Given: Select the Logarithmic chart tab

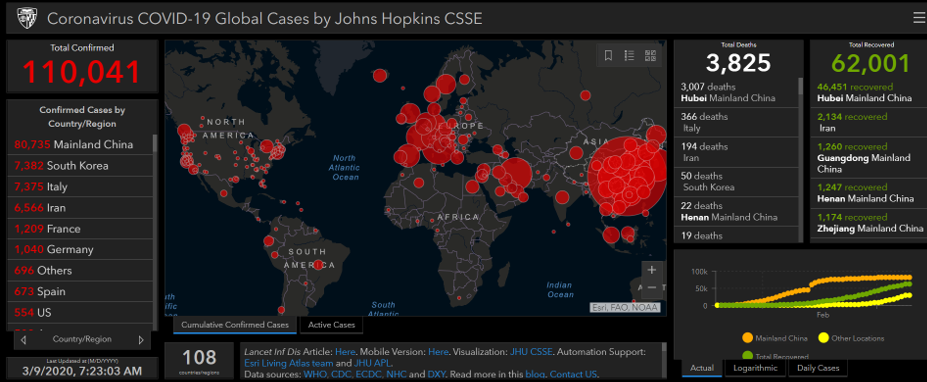Looking at the screenshot, I should (756, 368).
